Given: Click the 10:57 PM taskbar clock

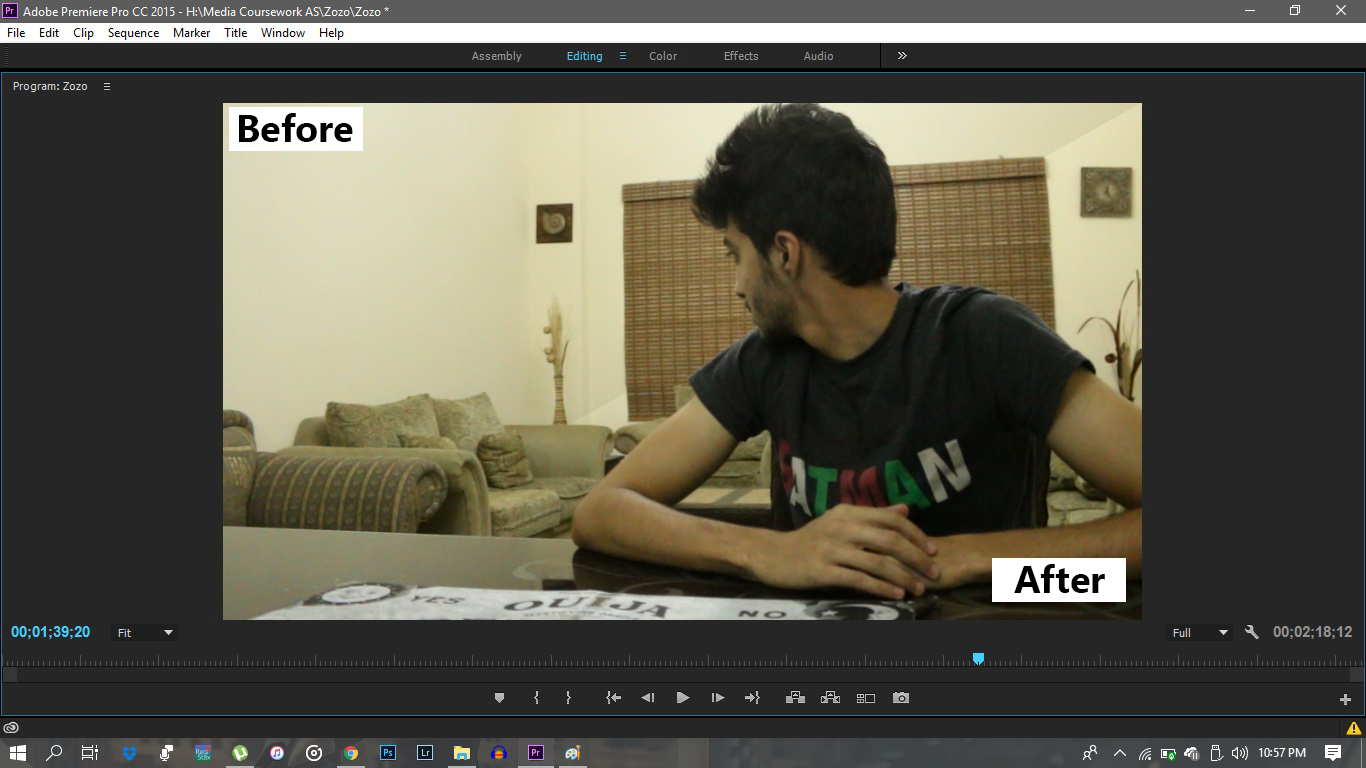Looking at the screenshot, I should click(x=1282, y=753).
